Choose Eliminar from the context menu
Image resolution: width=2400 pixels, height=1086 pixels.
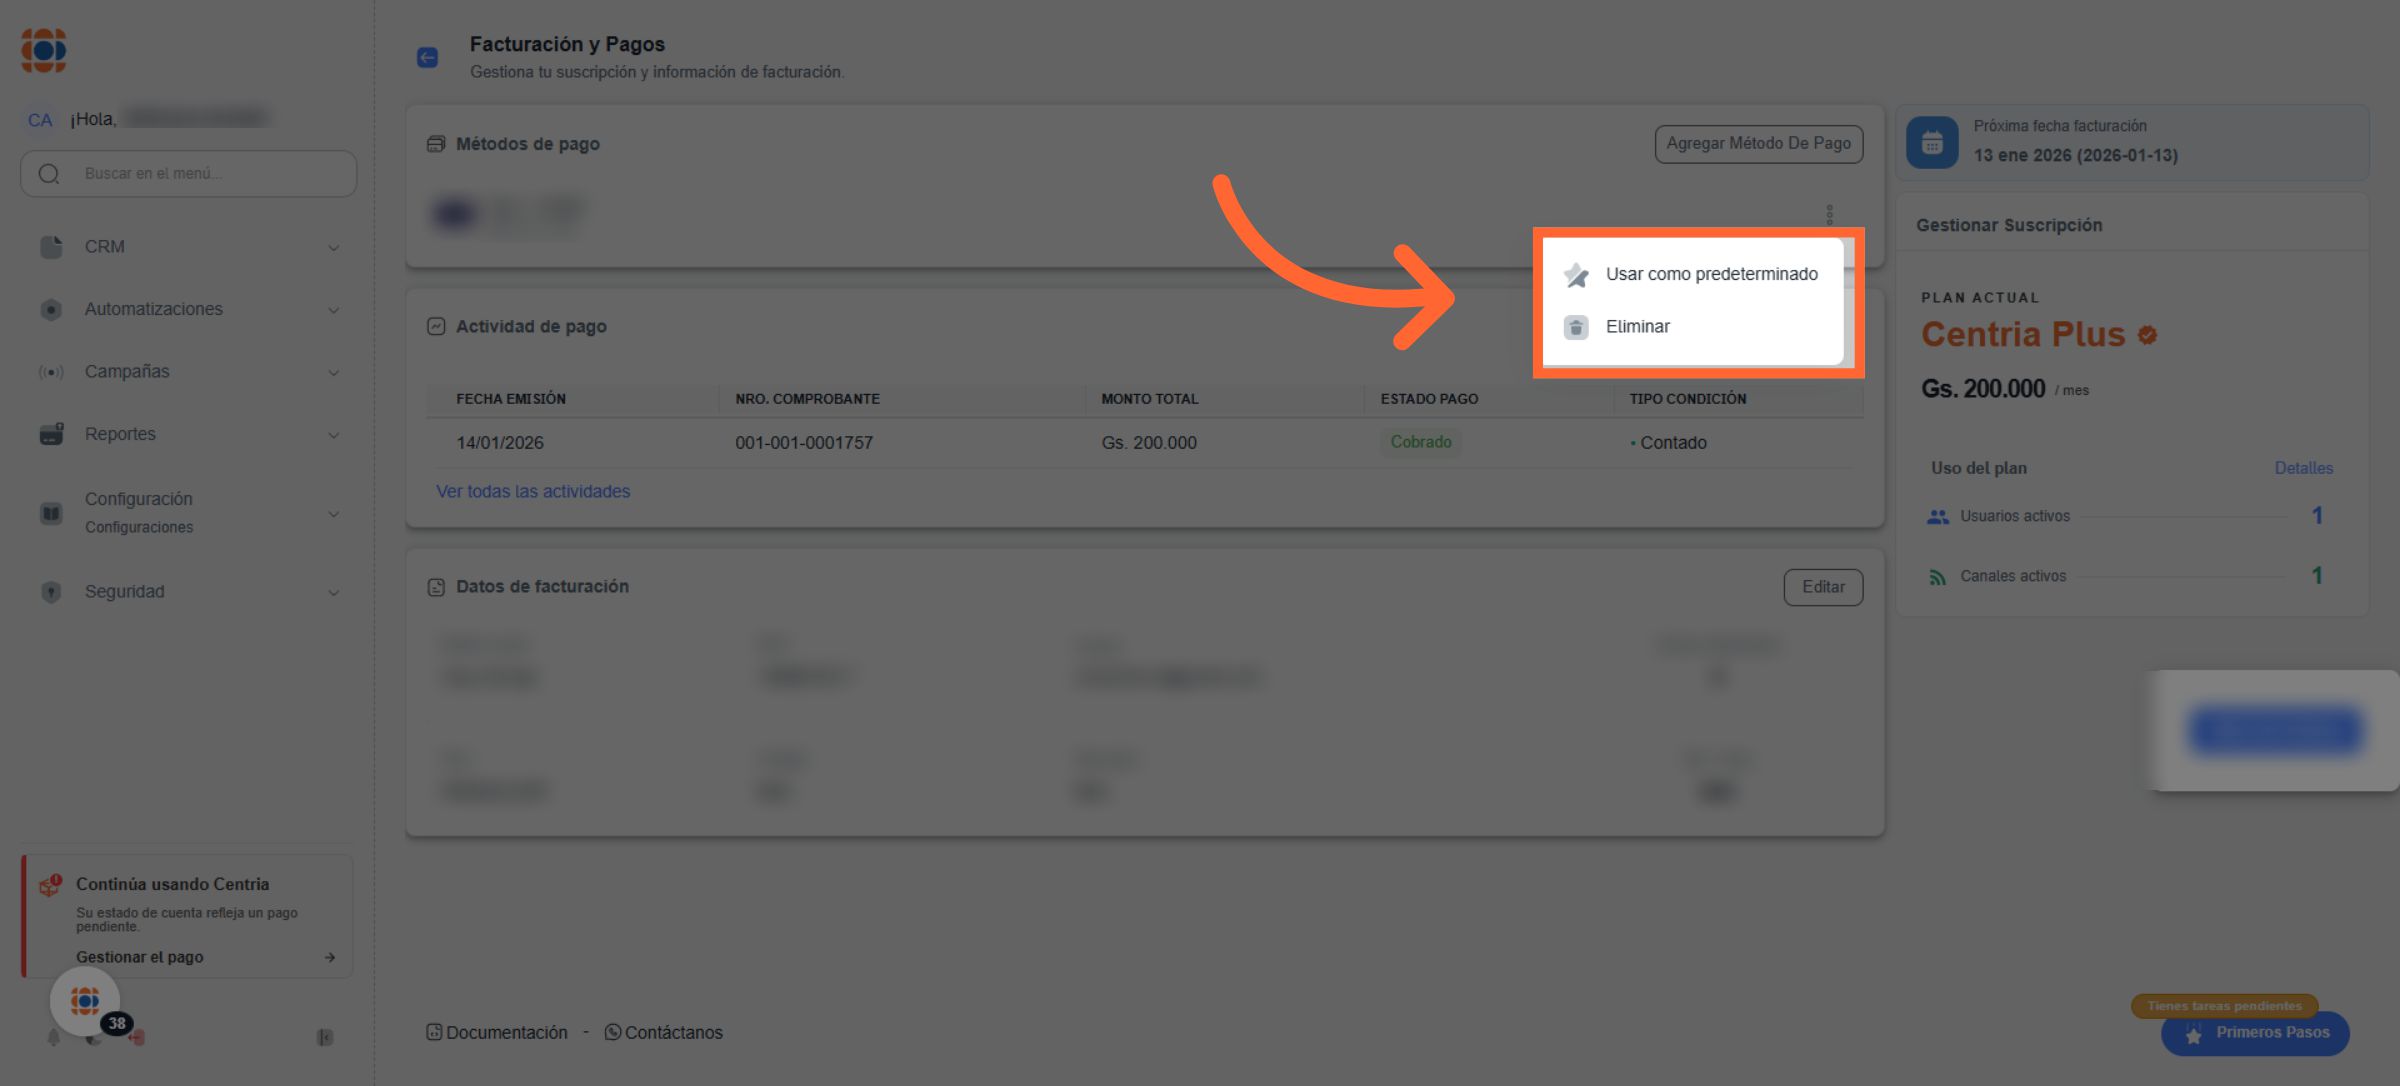click(x=1637, y=327)
